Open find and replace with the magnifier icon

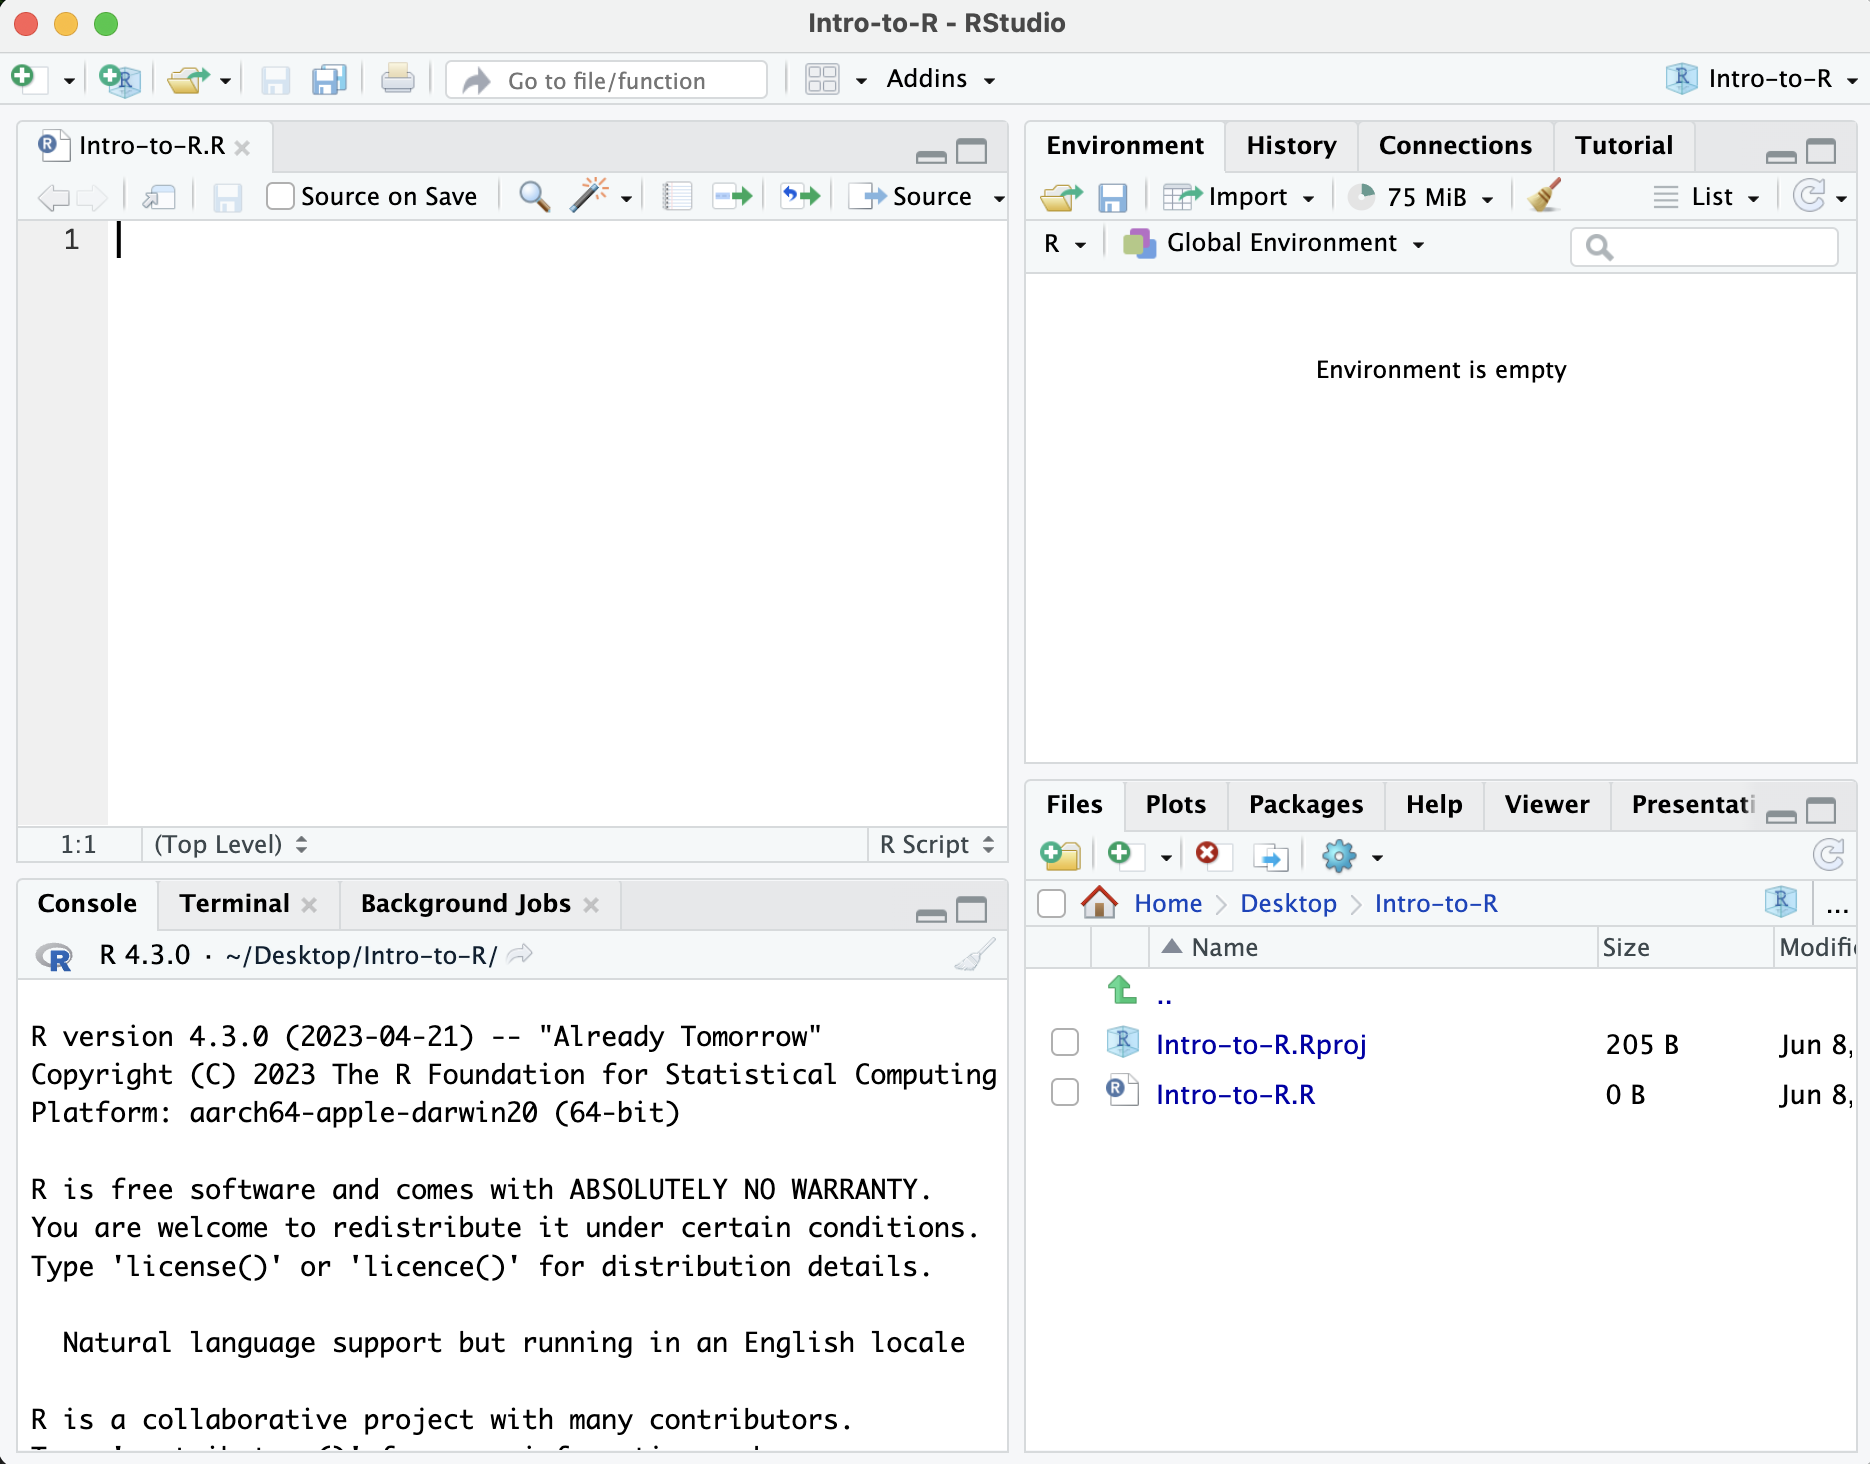click(x=534, y=196)
